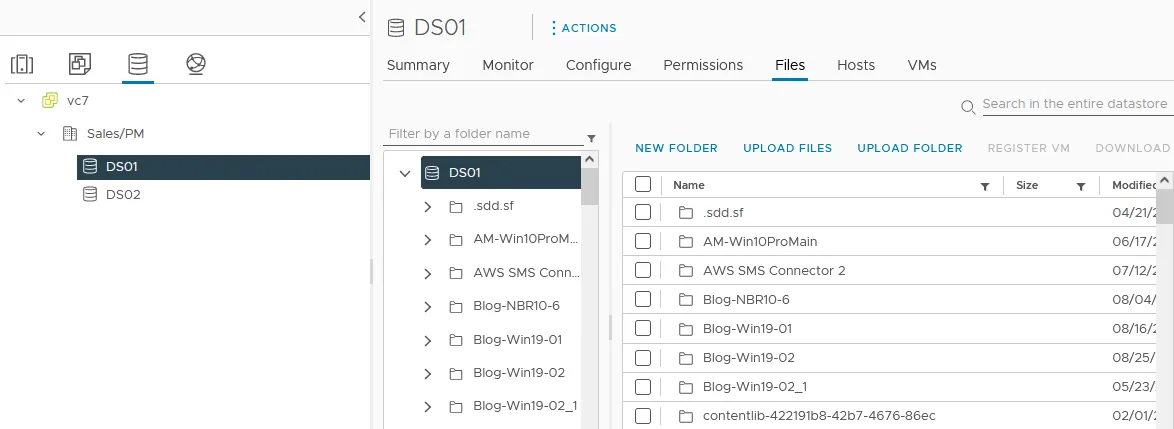Expand the Blog-Win19-01 folder in tree
The height and width of the screenshot is (429, 1174).
[x=428, y=340]
